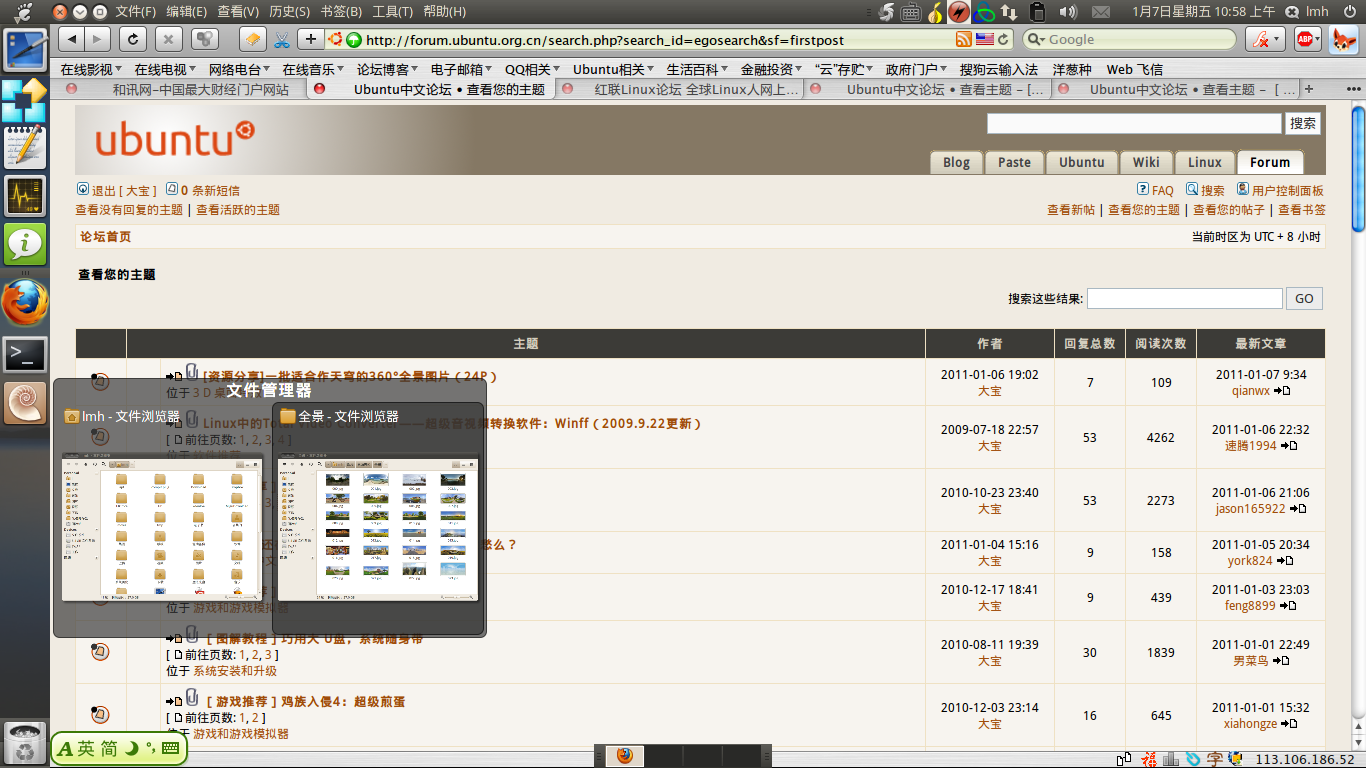Expand the 在线影视 bookmark folder
1366x768 pixels.
(91, 70)
